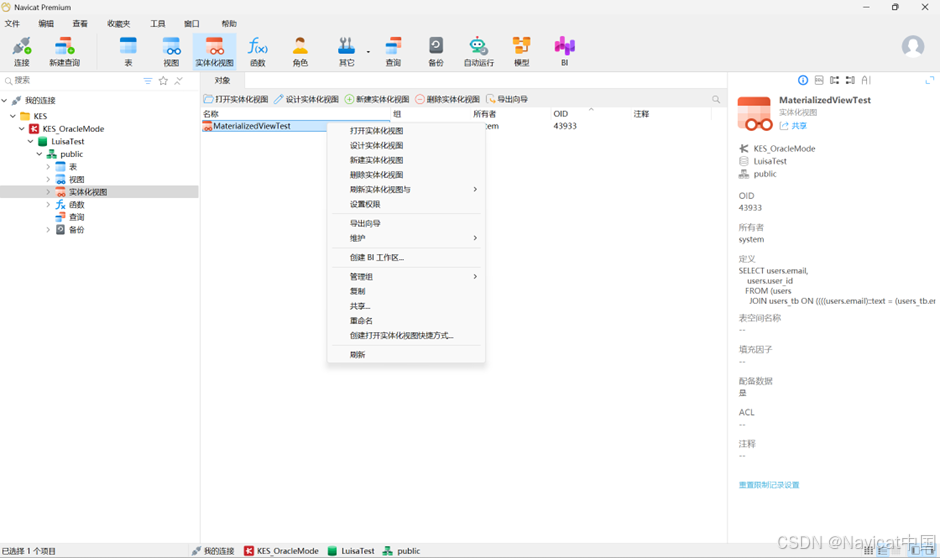Choose 打开实体化视图 in context menu
The width and height of the screenshot is (940, 558).
[x=406, y=131]
